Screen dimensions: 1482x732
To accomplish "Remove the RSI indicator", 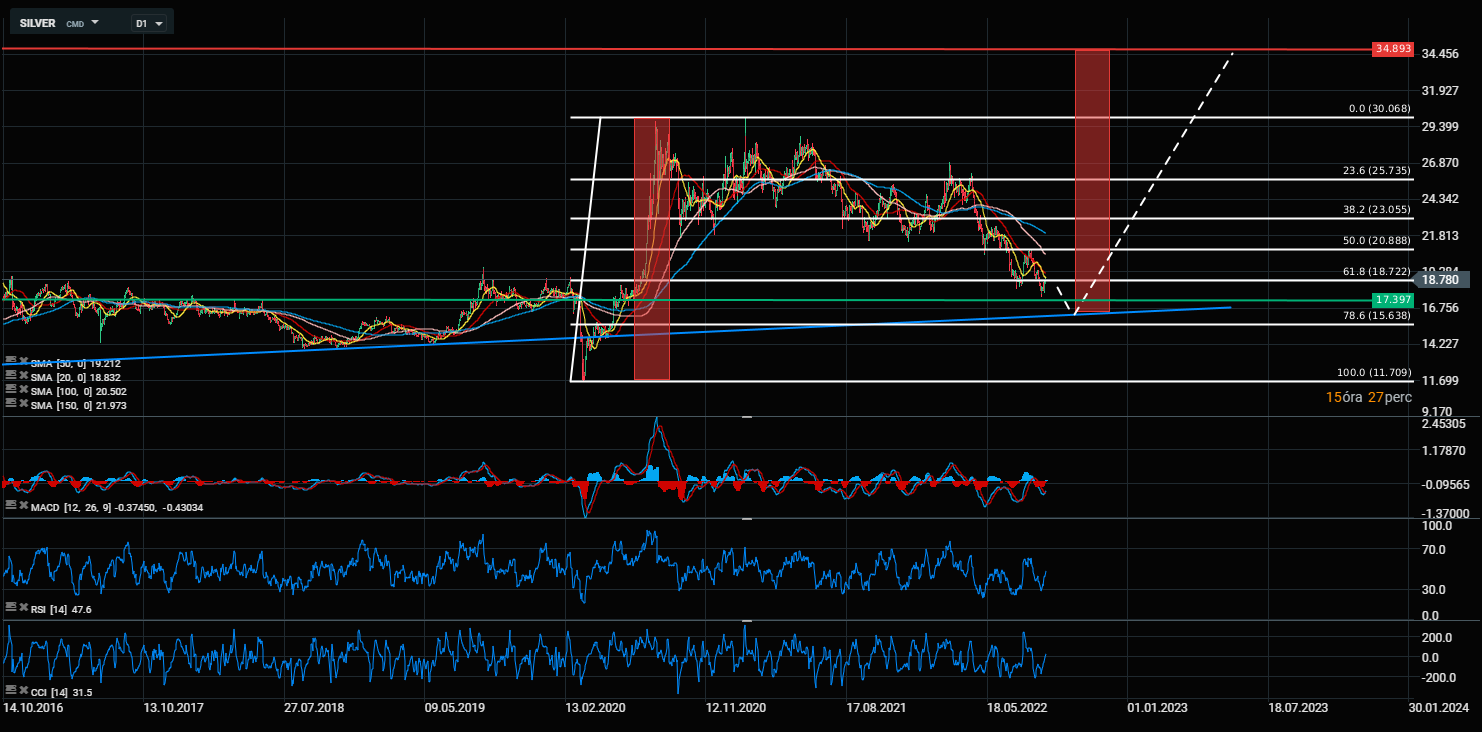I will [24, 608].
